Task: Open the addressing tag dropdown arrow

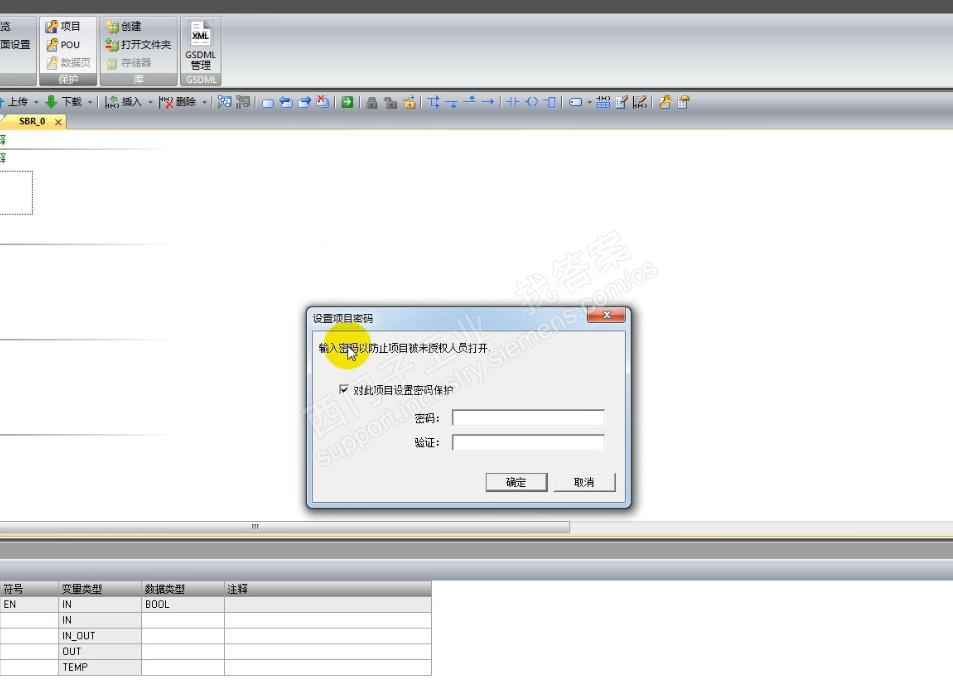Action: 589,102
